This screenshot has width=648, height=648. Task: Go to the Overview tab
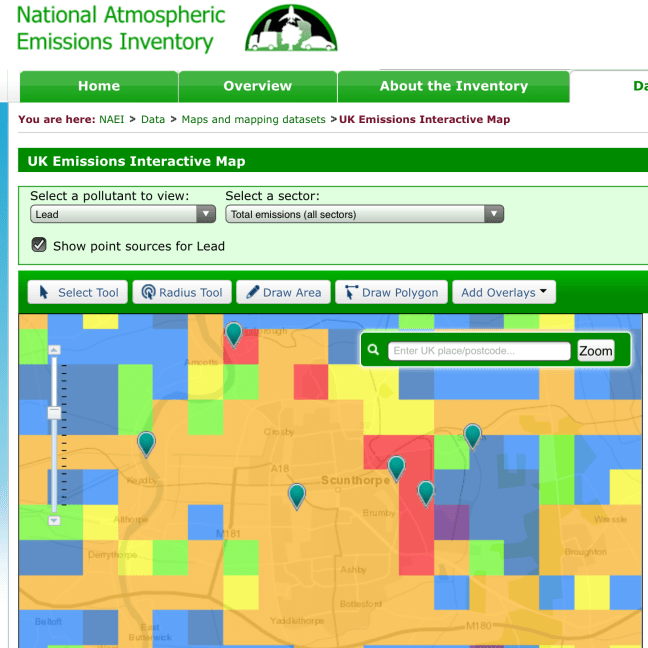click(x=257, y=86)
